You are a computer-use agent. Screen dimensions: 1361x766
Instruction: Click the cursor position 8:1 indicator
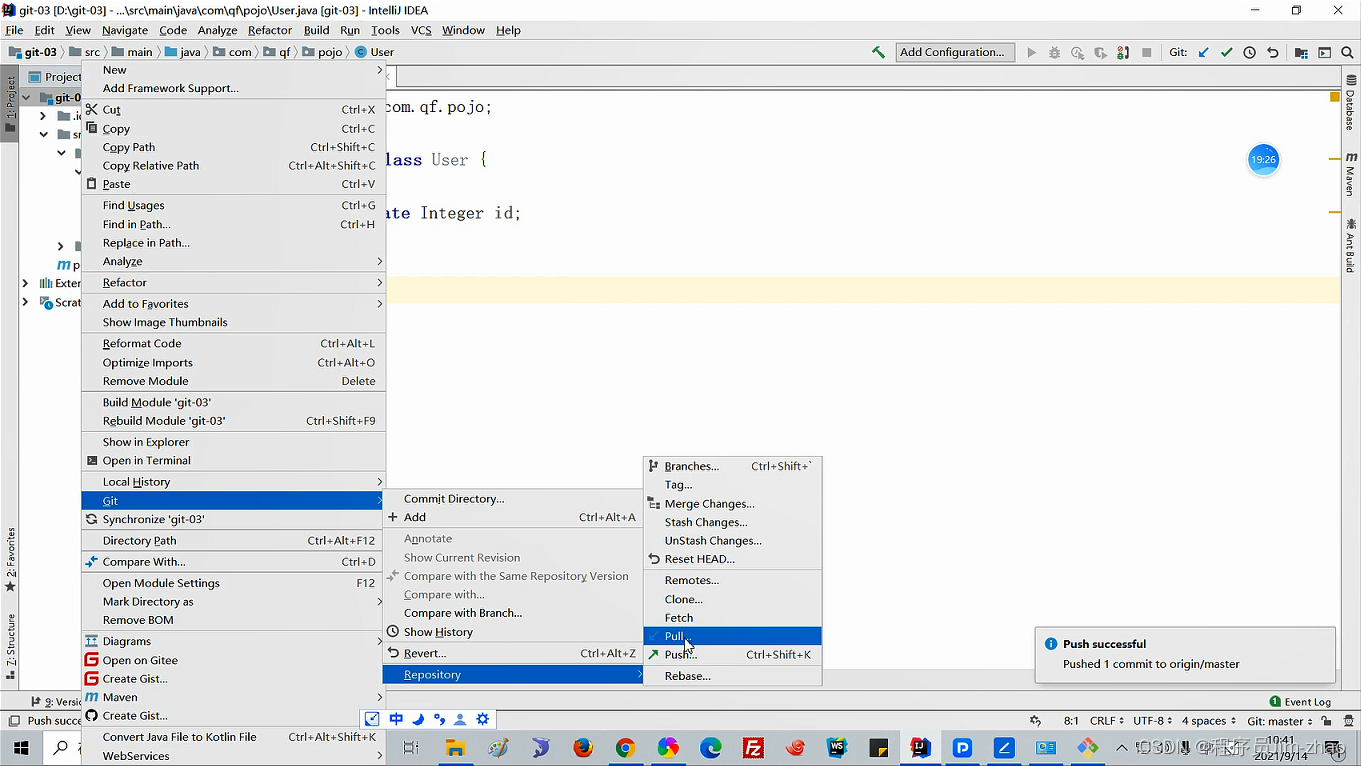pos(1071,721)
